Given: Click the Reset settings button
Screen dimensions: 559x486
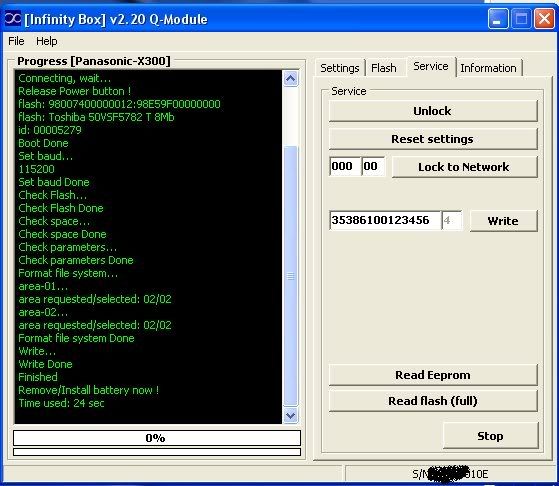Looking at the screenshot, I should pos(433,139).
